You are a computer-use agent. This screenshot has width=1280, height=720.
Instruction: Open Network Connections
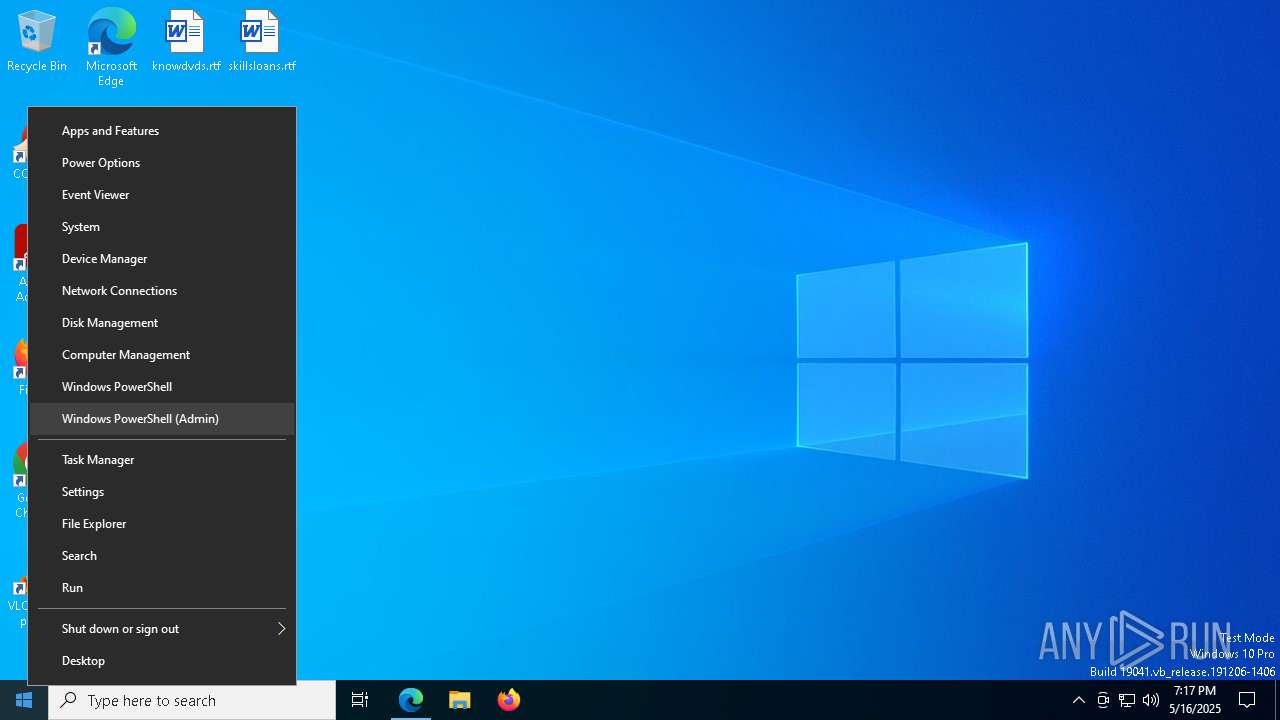(162, 291)
